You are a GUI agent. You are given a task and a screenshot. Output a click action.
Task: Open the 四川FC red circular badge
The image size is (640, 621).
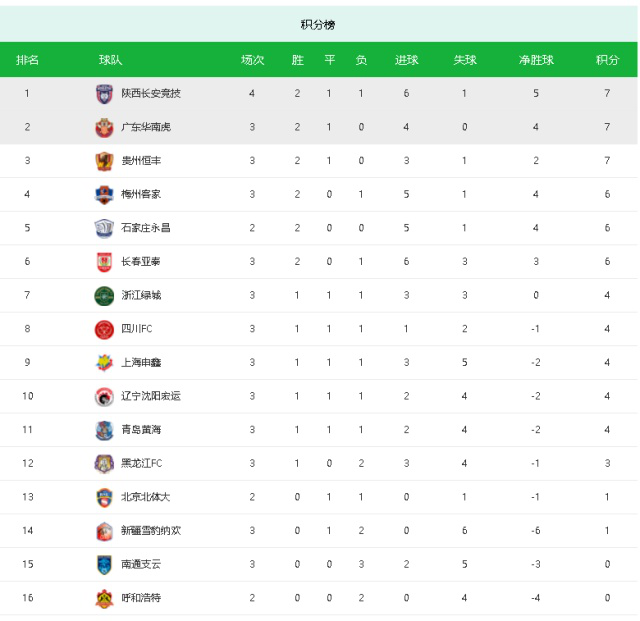pyautogui.click(x=104, y=329)
